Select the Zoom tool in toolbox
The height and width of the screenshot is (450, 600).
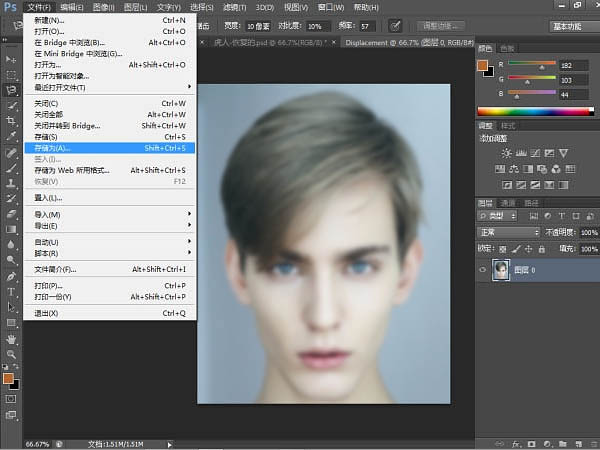coord(11,355)
